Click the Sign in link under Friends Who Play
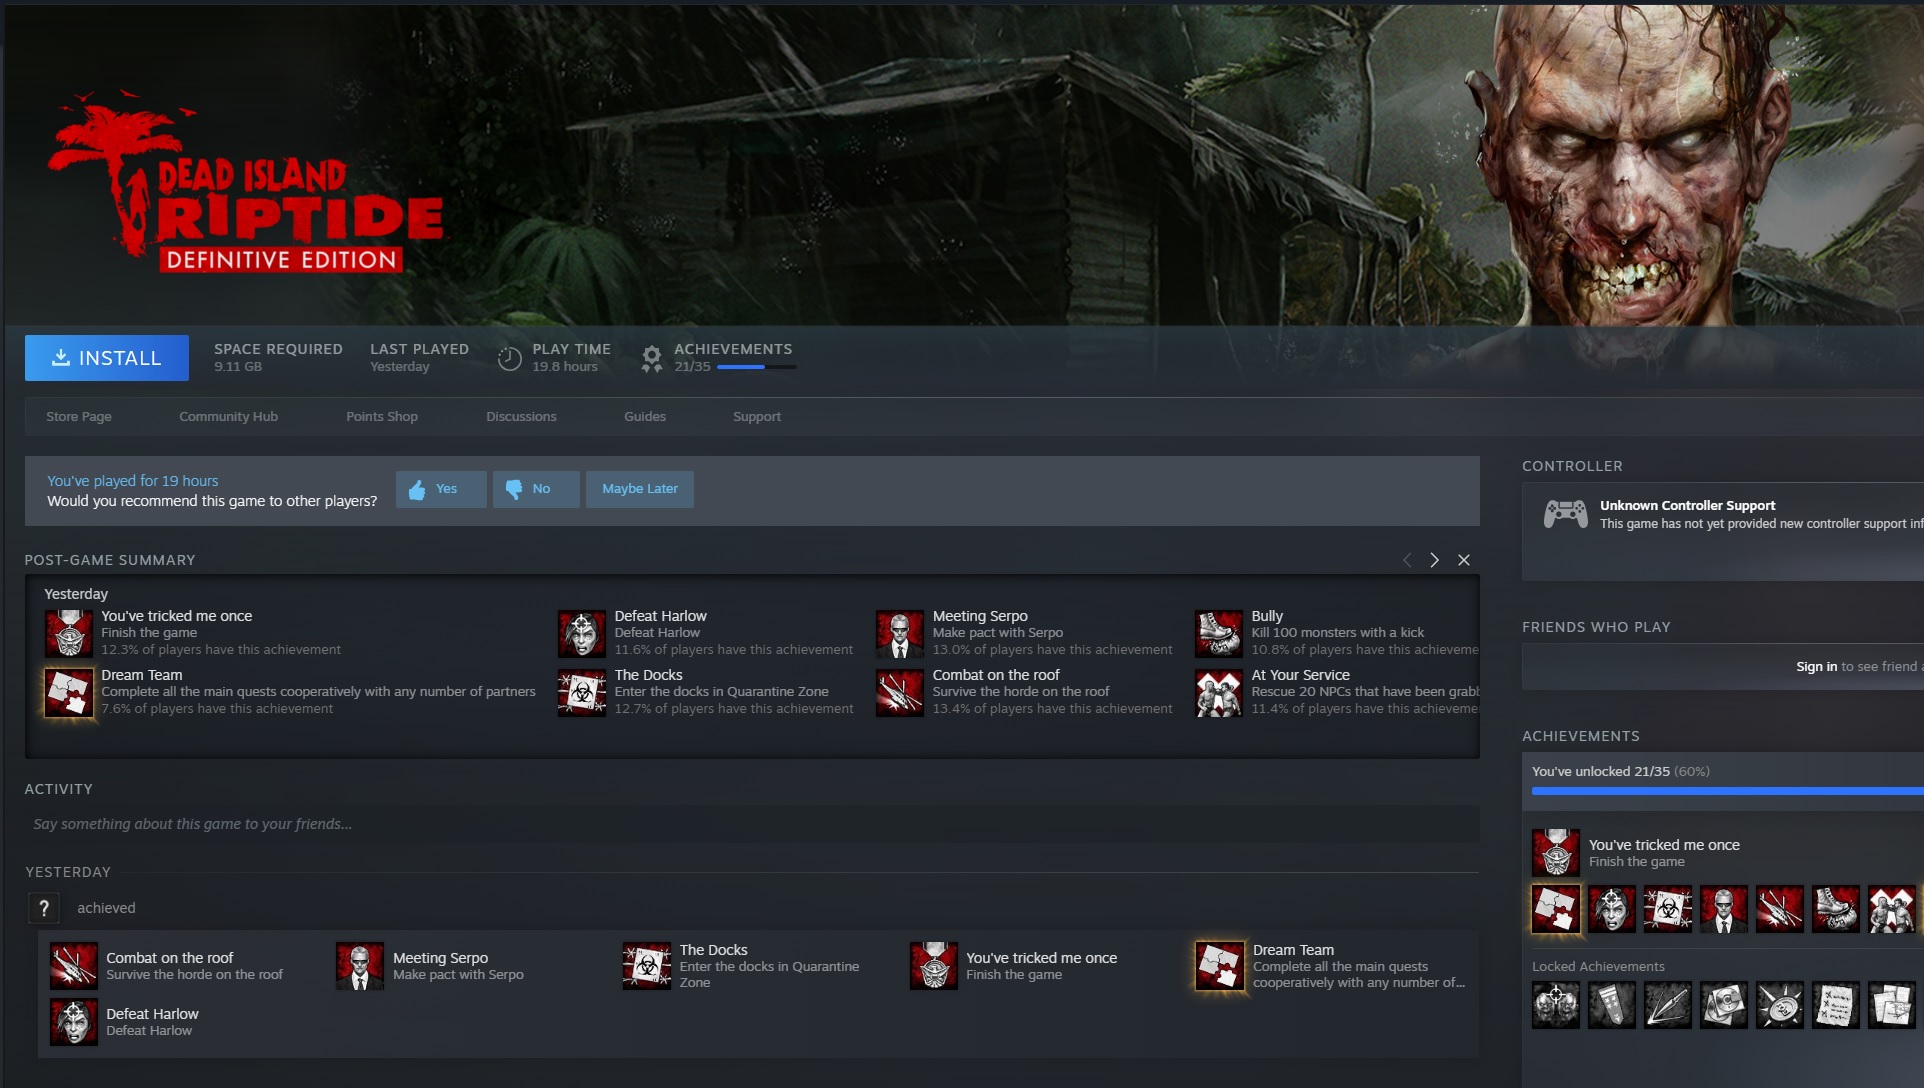 point(1816,667)
